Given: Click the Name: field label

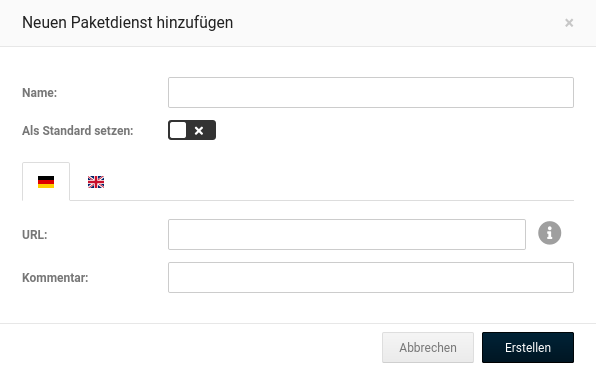Looking at the screenshot, I should [x=40, y=92].
